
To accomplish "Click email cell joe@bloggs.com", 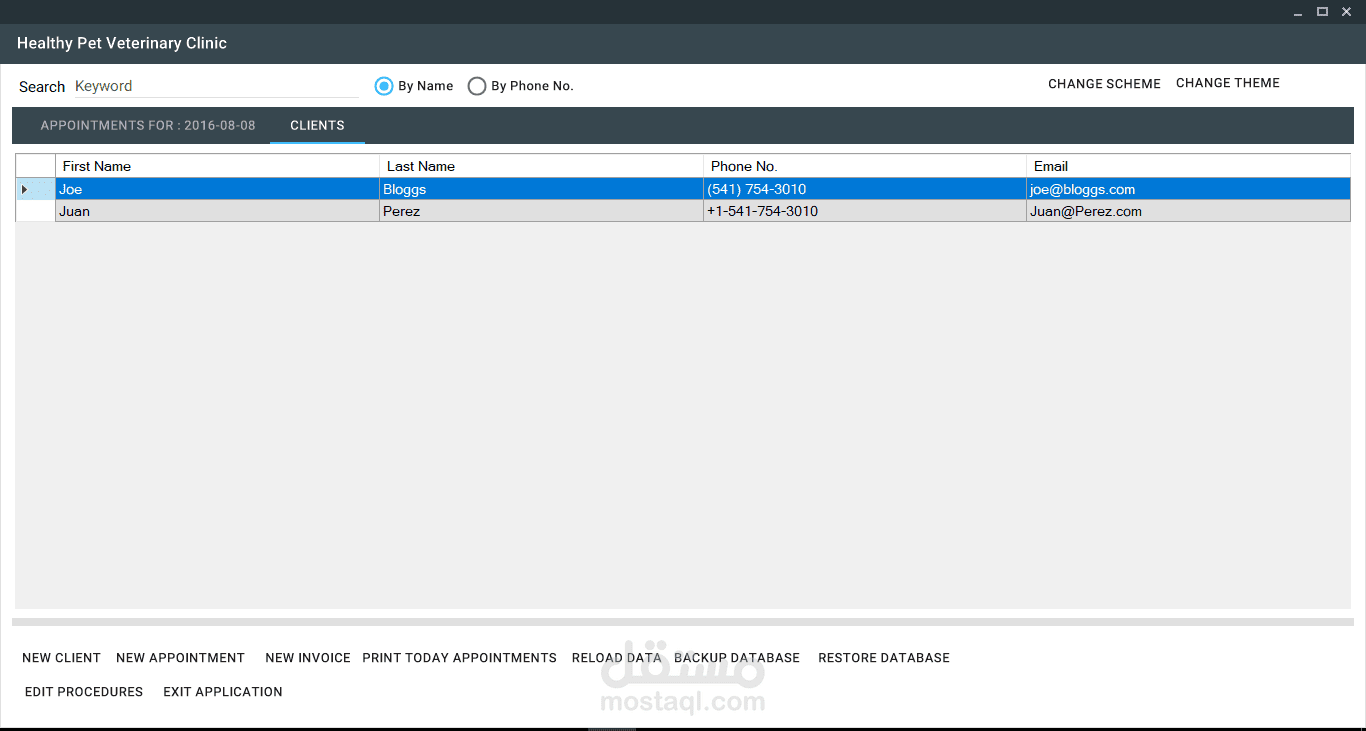I will coord(1189,189).
